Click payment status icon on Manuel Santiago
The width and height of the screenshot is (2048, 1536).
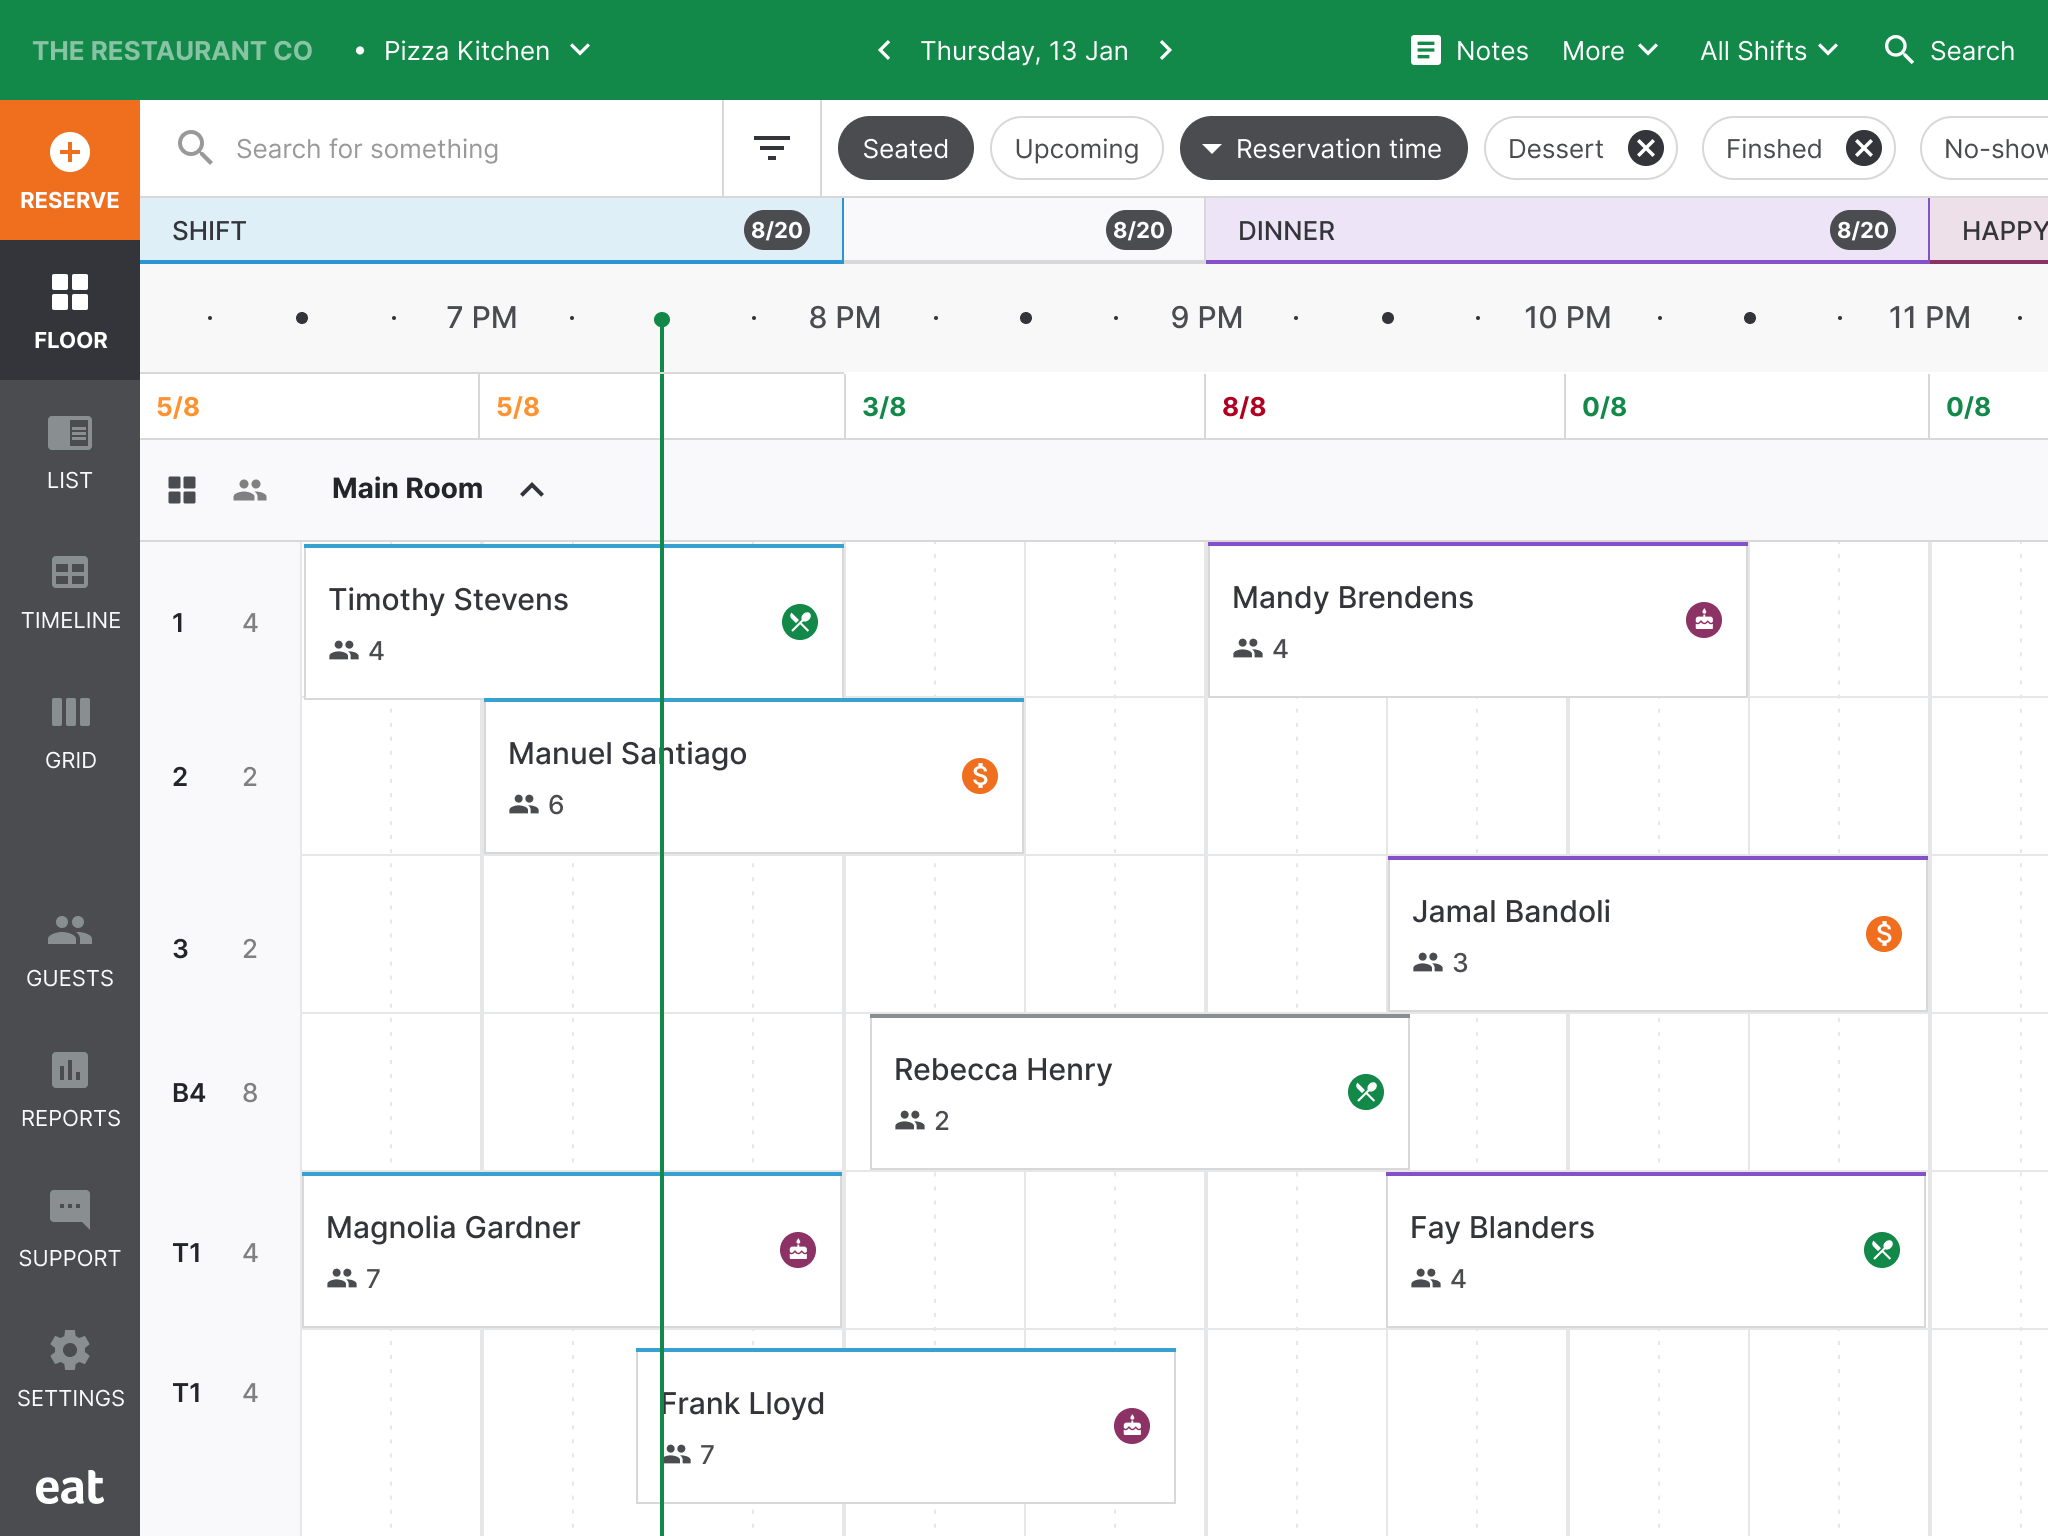[979, 776]
